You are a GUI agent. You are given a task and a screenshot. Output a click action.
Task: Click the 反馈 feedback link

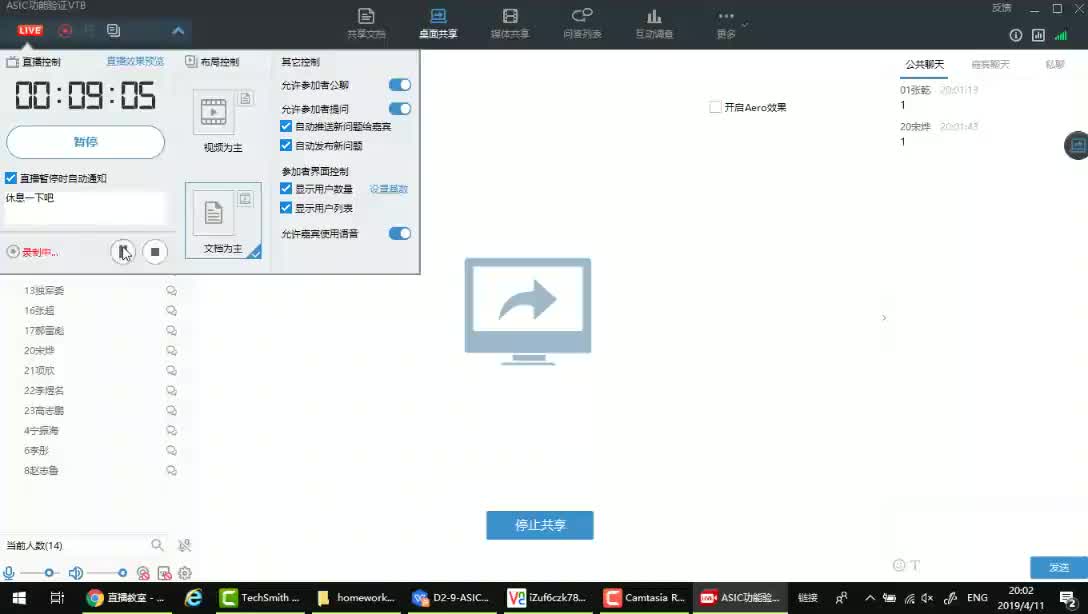pos(1001,8)
